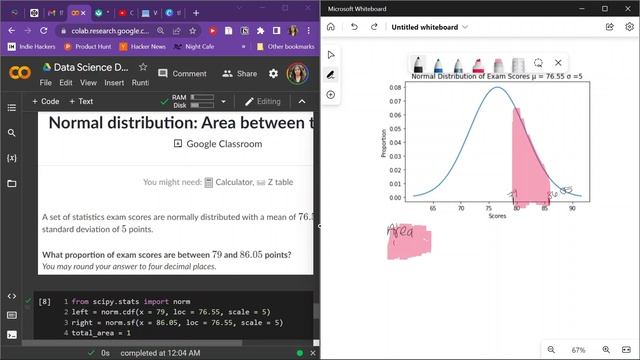640x360 pixels.
Task: Open the Colab Edit menu
Action: point(66,83)
